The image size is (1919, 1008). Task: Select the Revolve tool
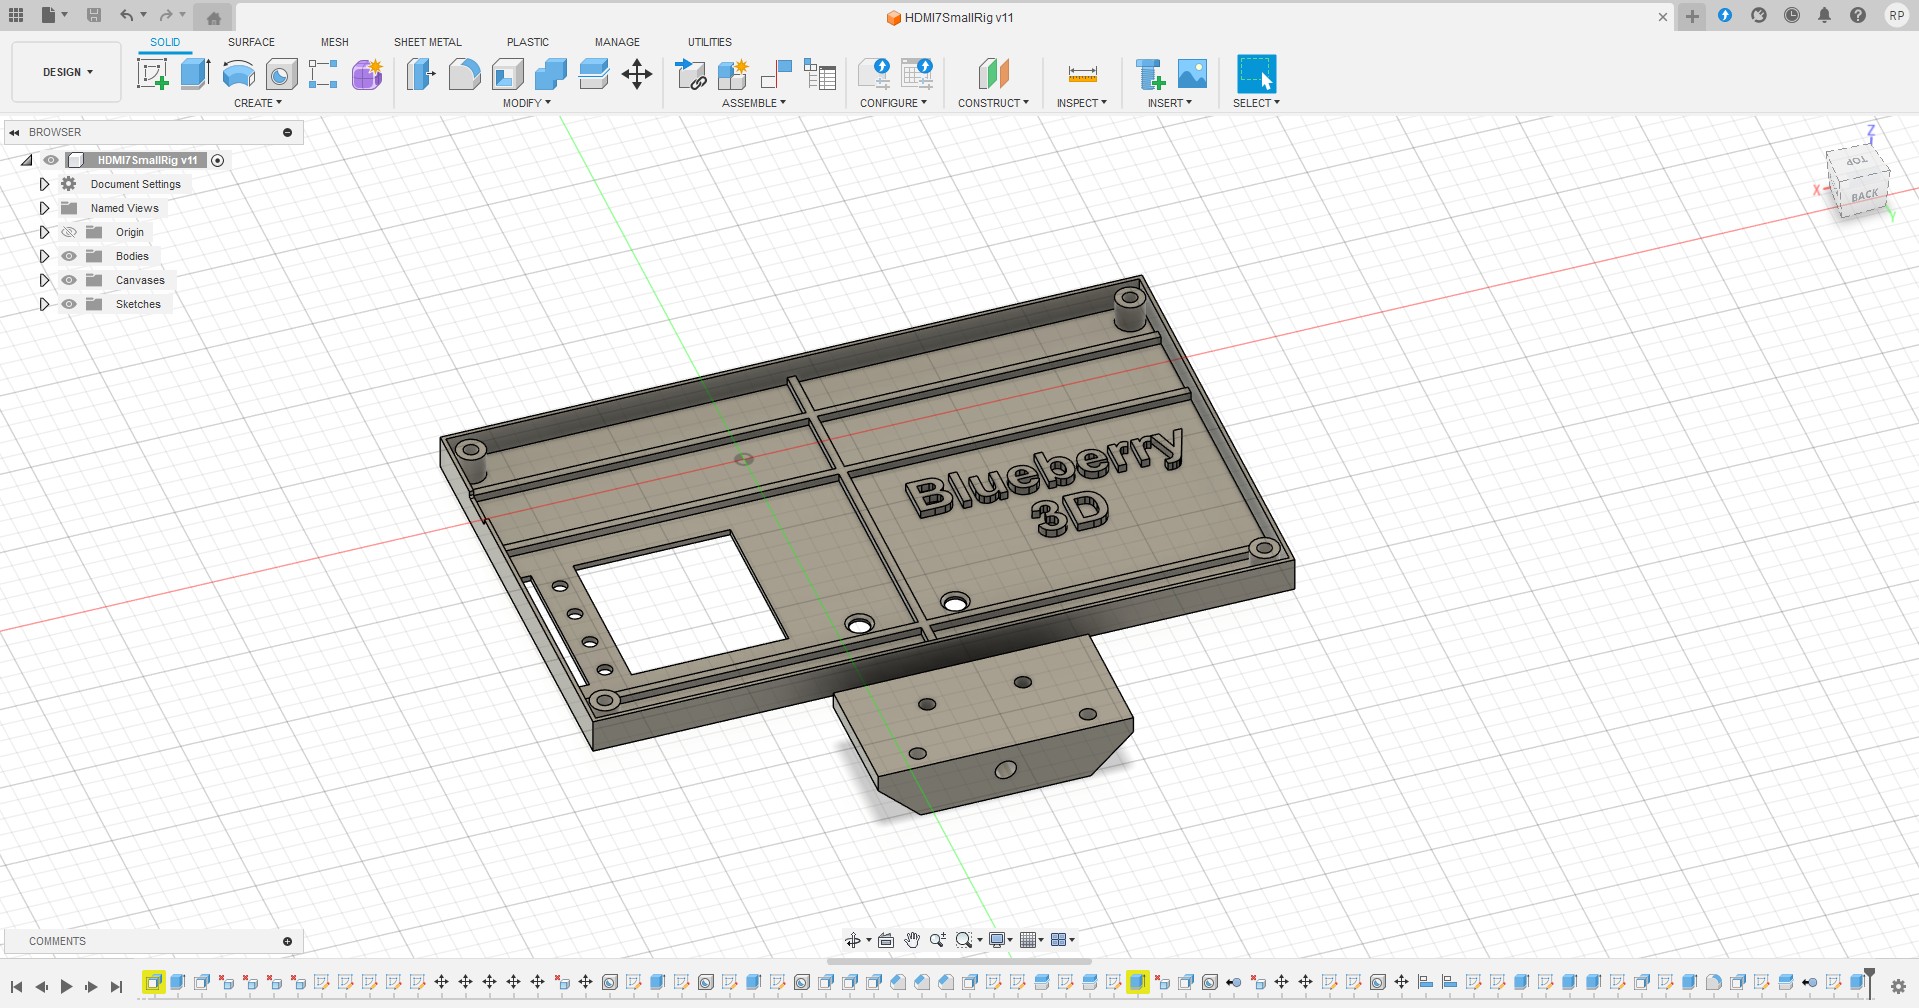coord(238,74)
